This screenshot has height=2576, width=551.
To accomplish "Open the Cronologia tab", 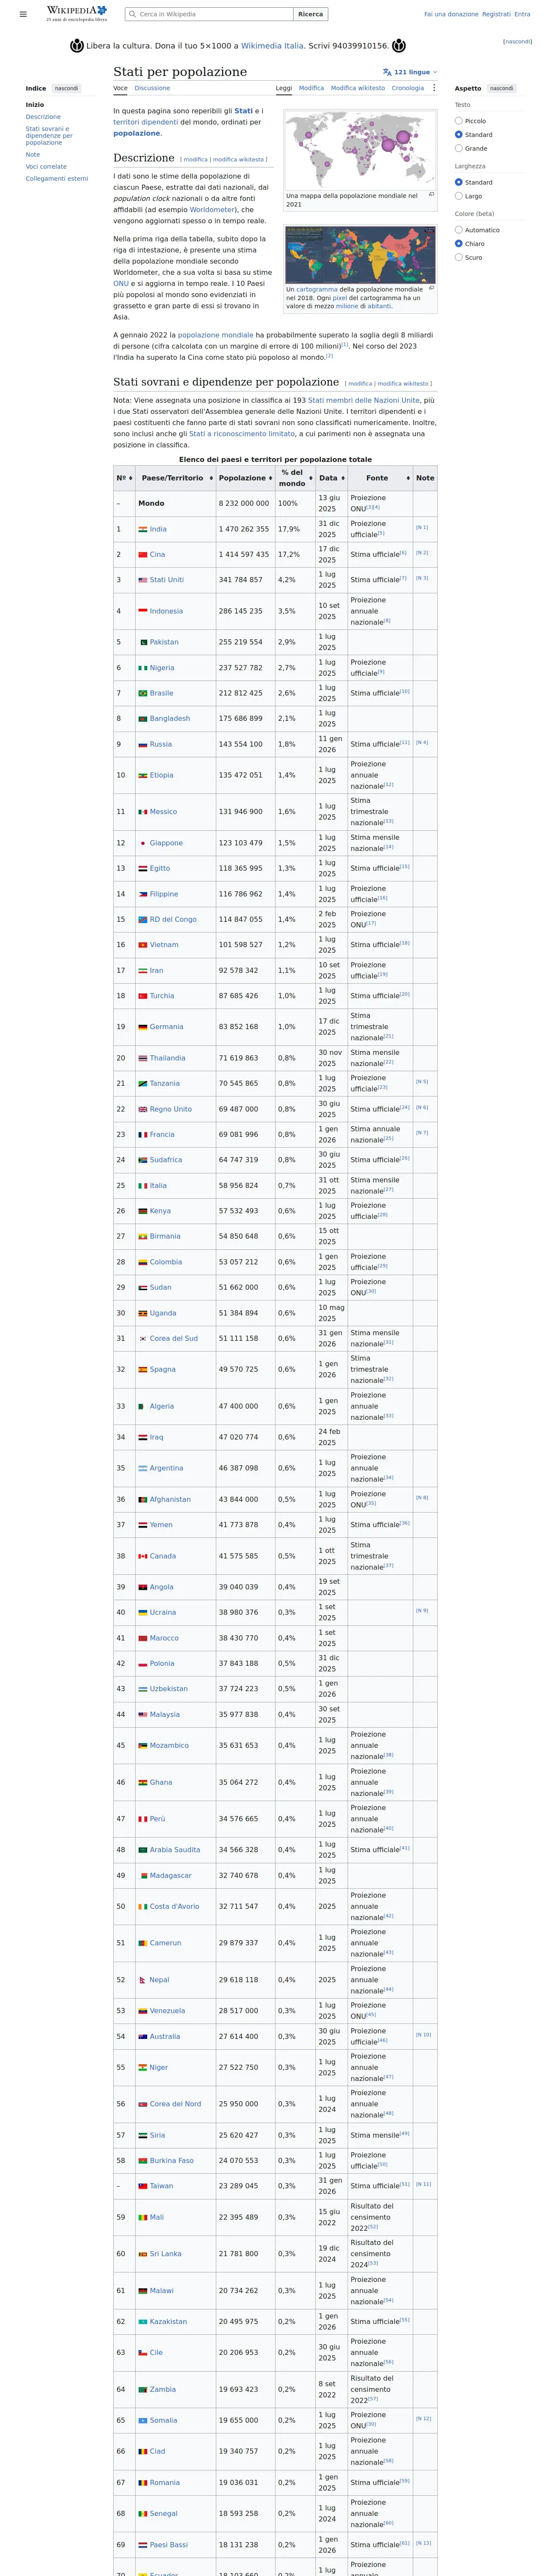I will point(407,88).
